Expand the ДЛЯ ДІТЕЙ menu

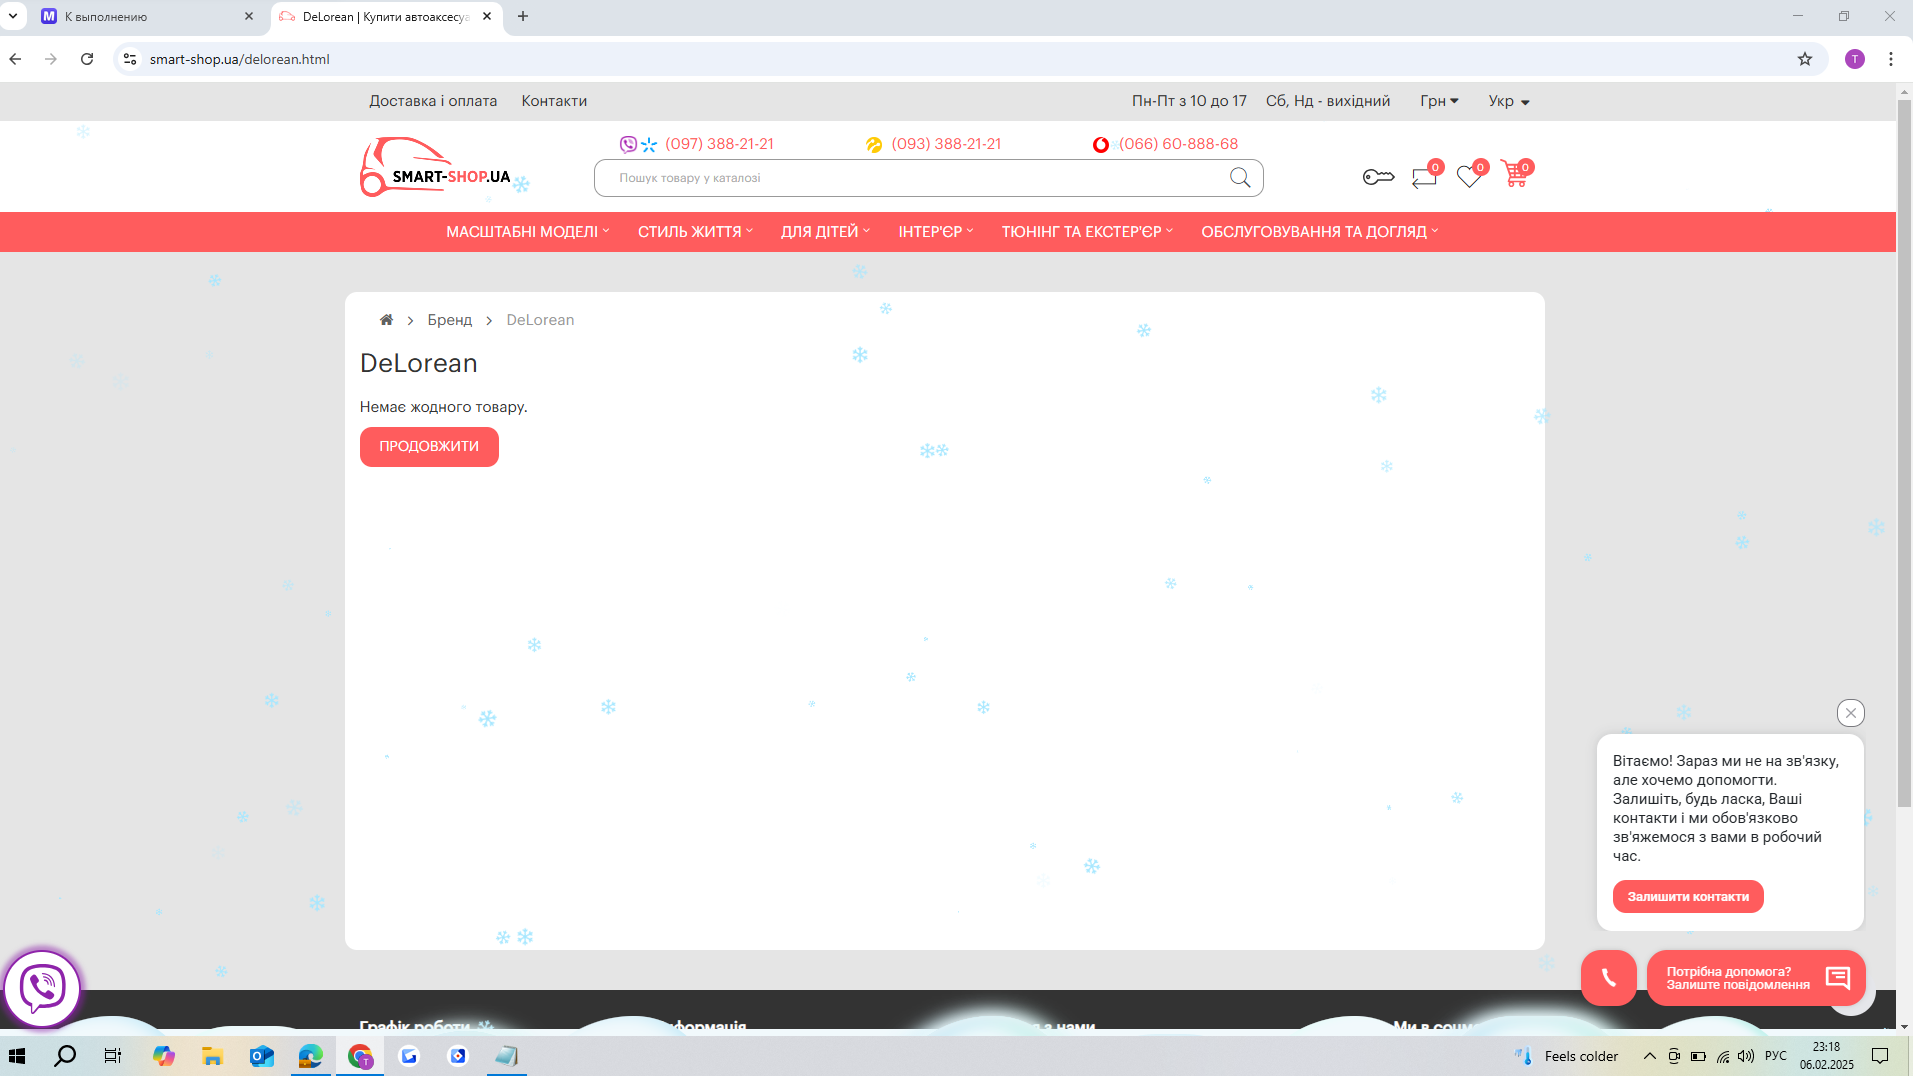point(825,232)
